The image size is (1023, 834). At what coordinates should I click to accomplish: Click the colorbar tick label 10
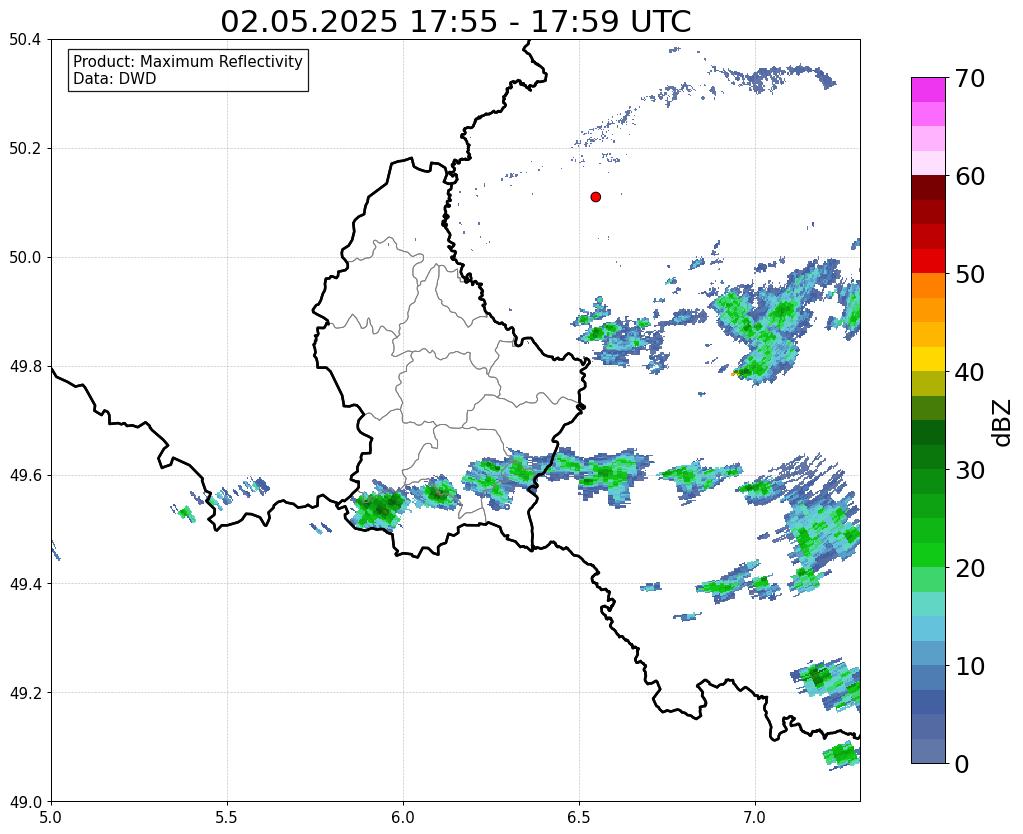coord(969,666)
